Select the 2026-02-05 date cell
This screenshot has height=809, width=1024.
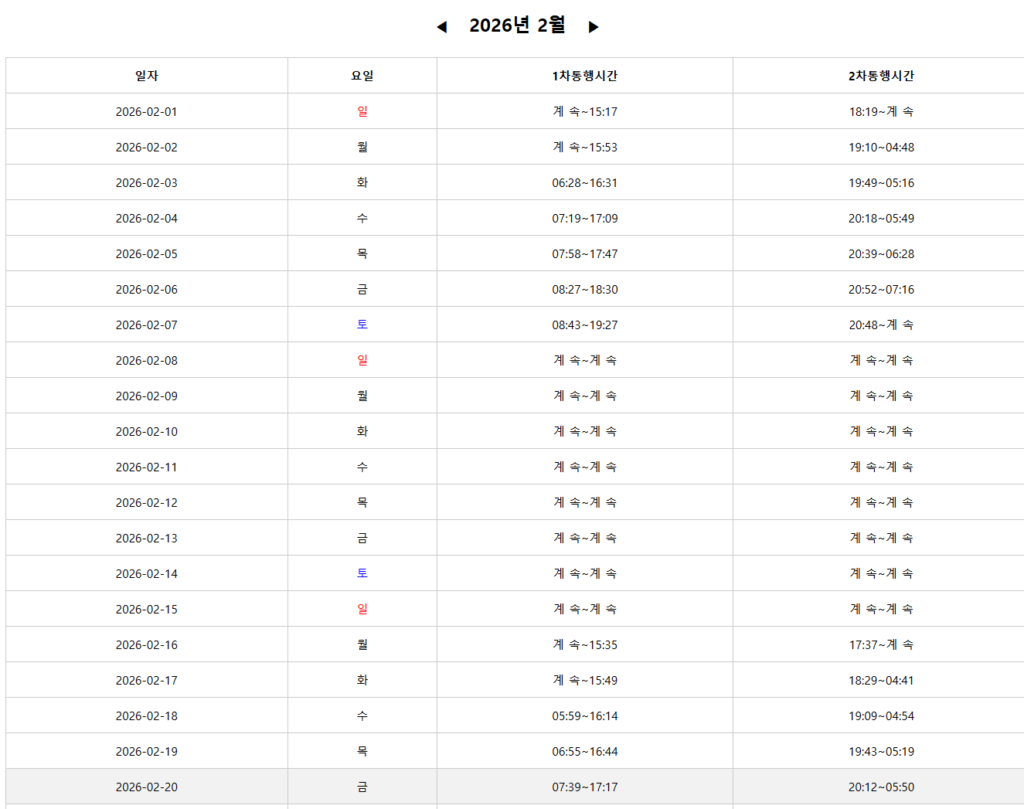(x=146, y=254)
